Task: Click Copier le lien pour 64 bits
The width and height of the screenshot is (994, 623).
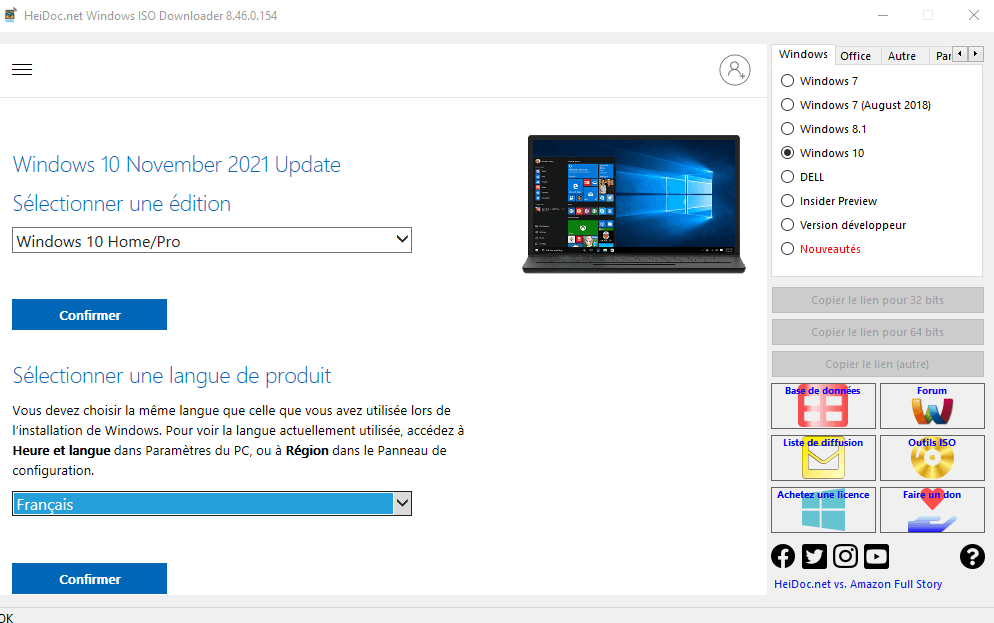Action: coord(877,332)
